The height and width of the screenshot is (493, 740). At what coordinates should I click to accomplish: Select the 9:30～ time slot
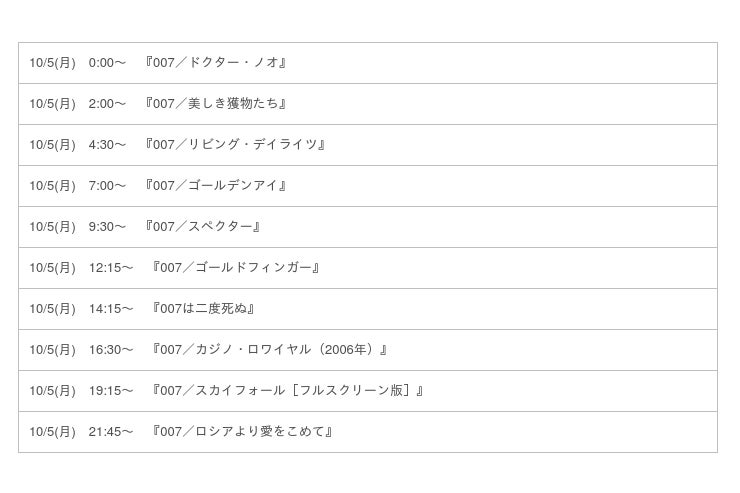[107, 227]
